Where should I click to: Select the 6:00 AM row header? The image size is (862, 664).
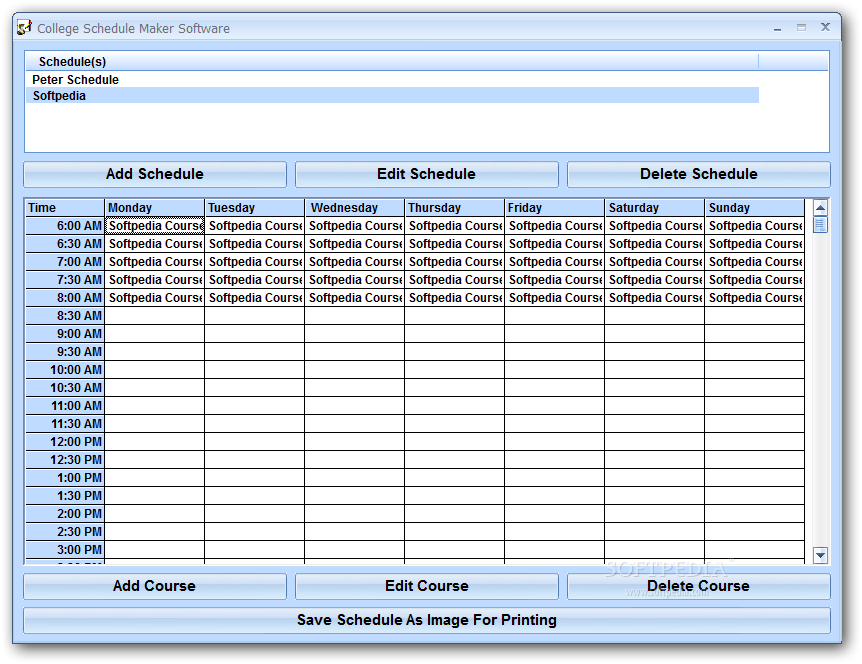point(65,226)
